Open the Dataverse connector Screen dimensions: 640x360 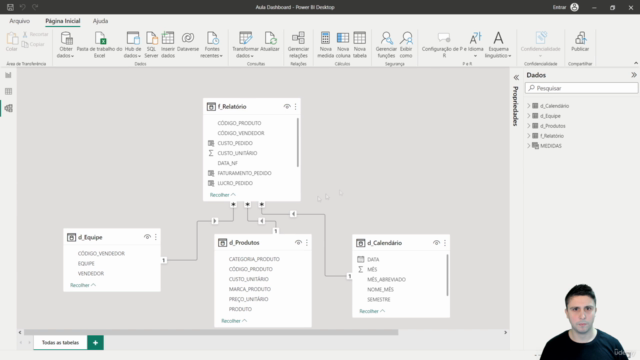[x=188, y=42]
